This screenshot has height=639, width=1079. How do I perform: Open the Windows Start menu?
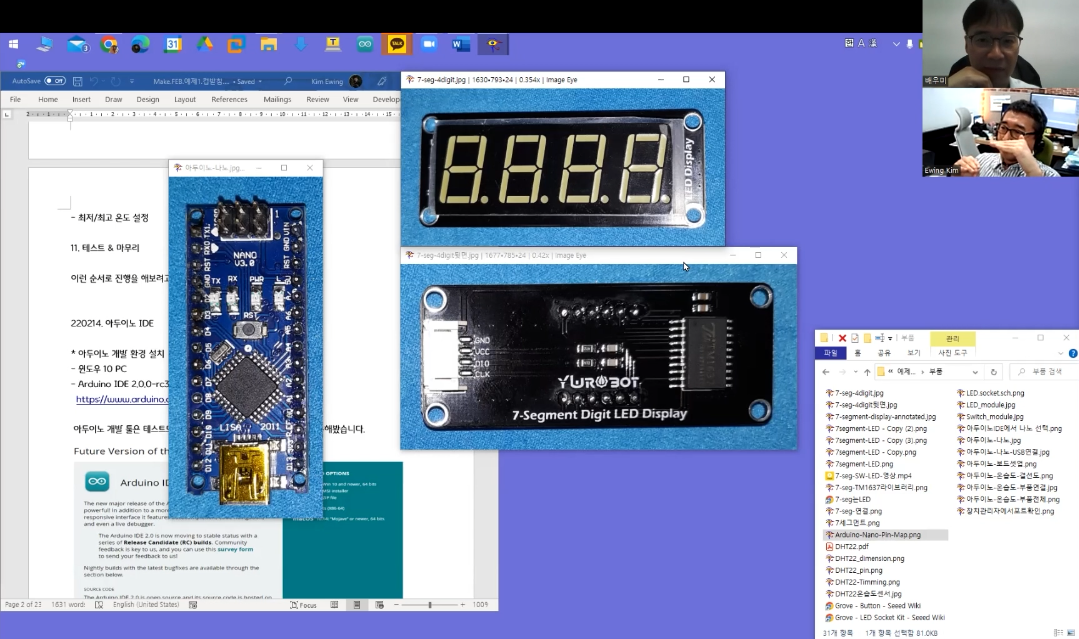[13, 45]
